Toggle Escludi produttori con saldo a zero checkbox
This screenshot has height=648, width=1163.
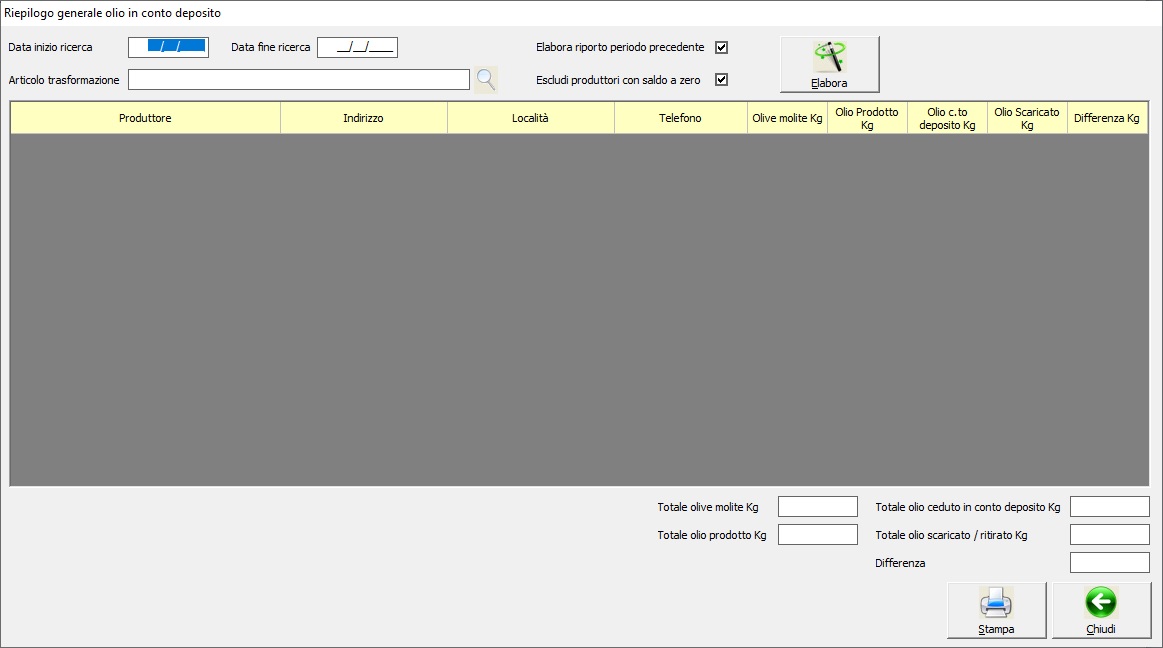721,79
